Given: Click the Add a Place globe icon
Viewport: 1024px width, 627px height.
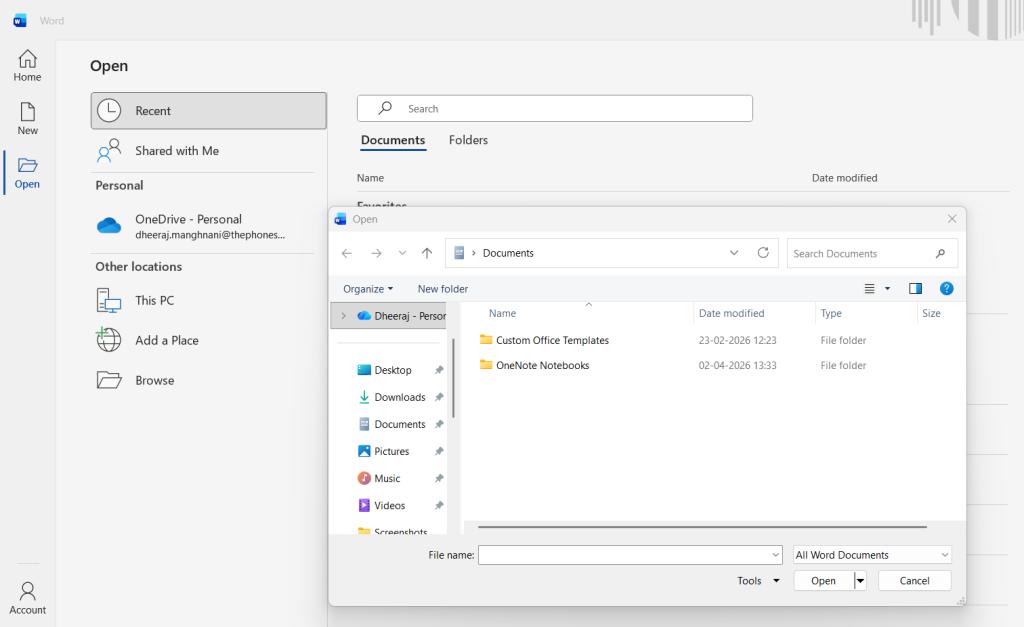Looking at the screenshot, I should point(108,340).
